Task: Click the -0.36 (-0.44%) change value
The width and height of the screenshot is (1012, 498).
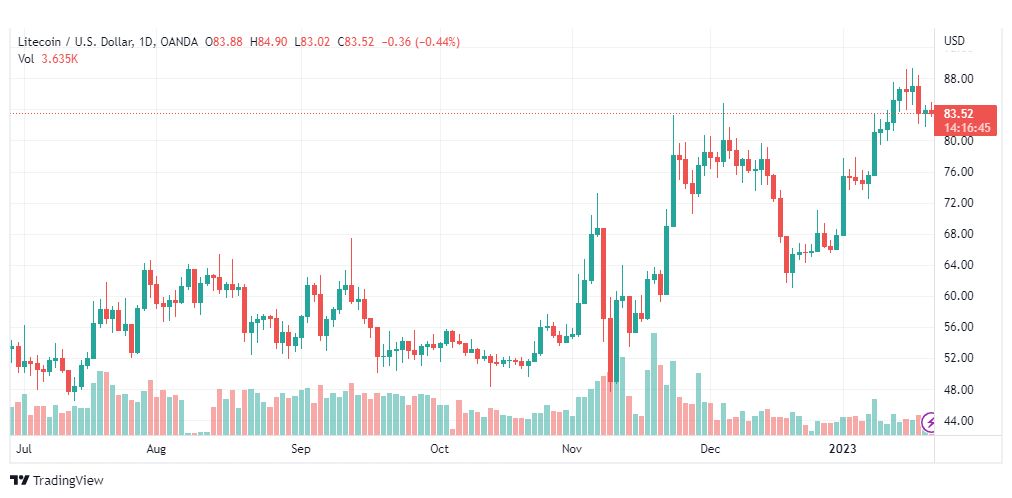Action: [421, 42]
